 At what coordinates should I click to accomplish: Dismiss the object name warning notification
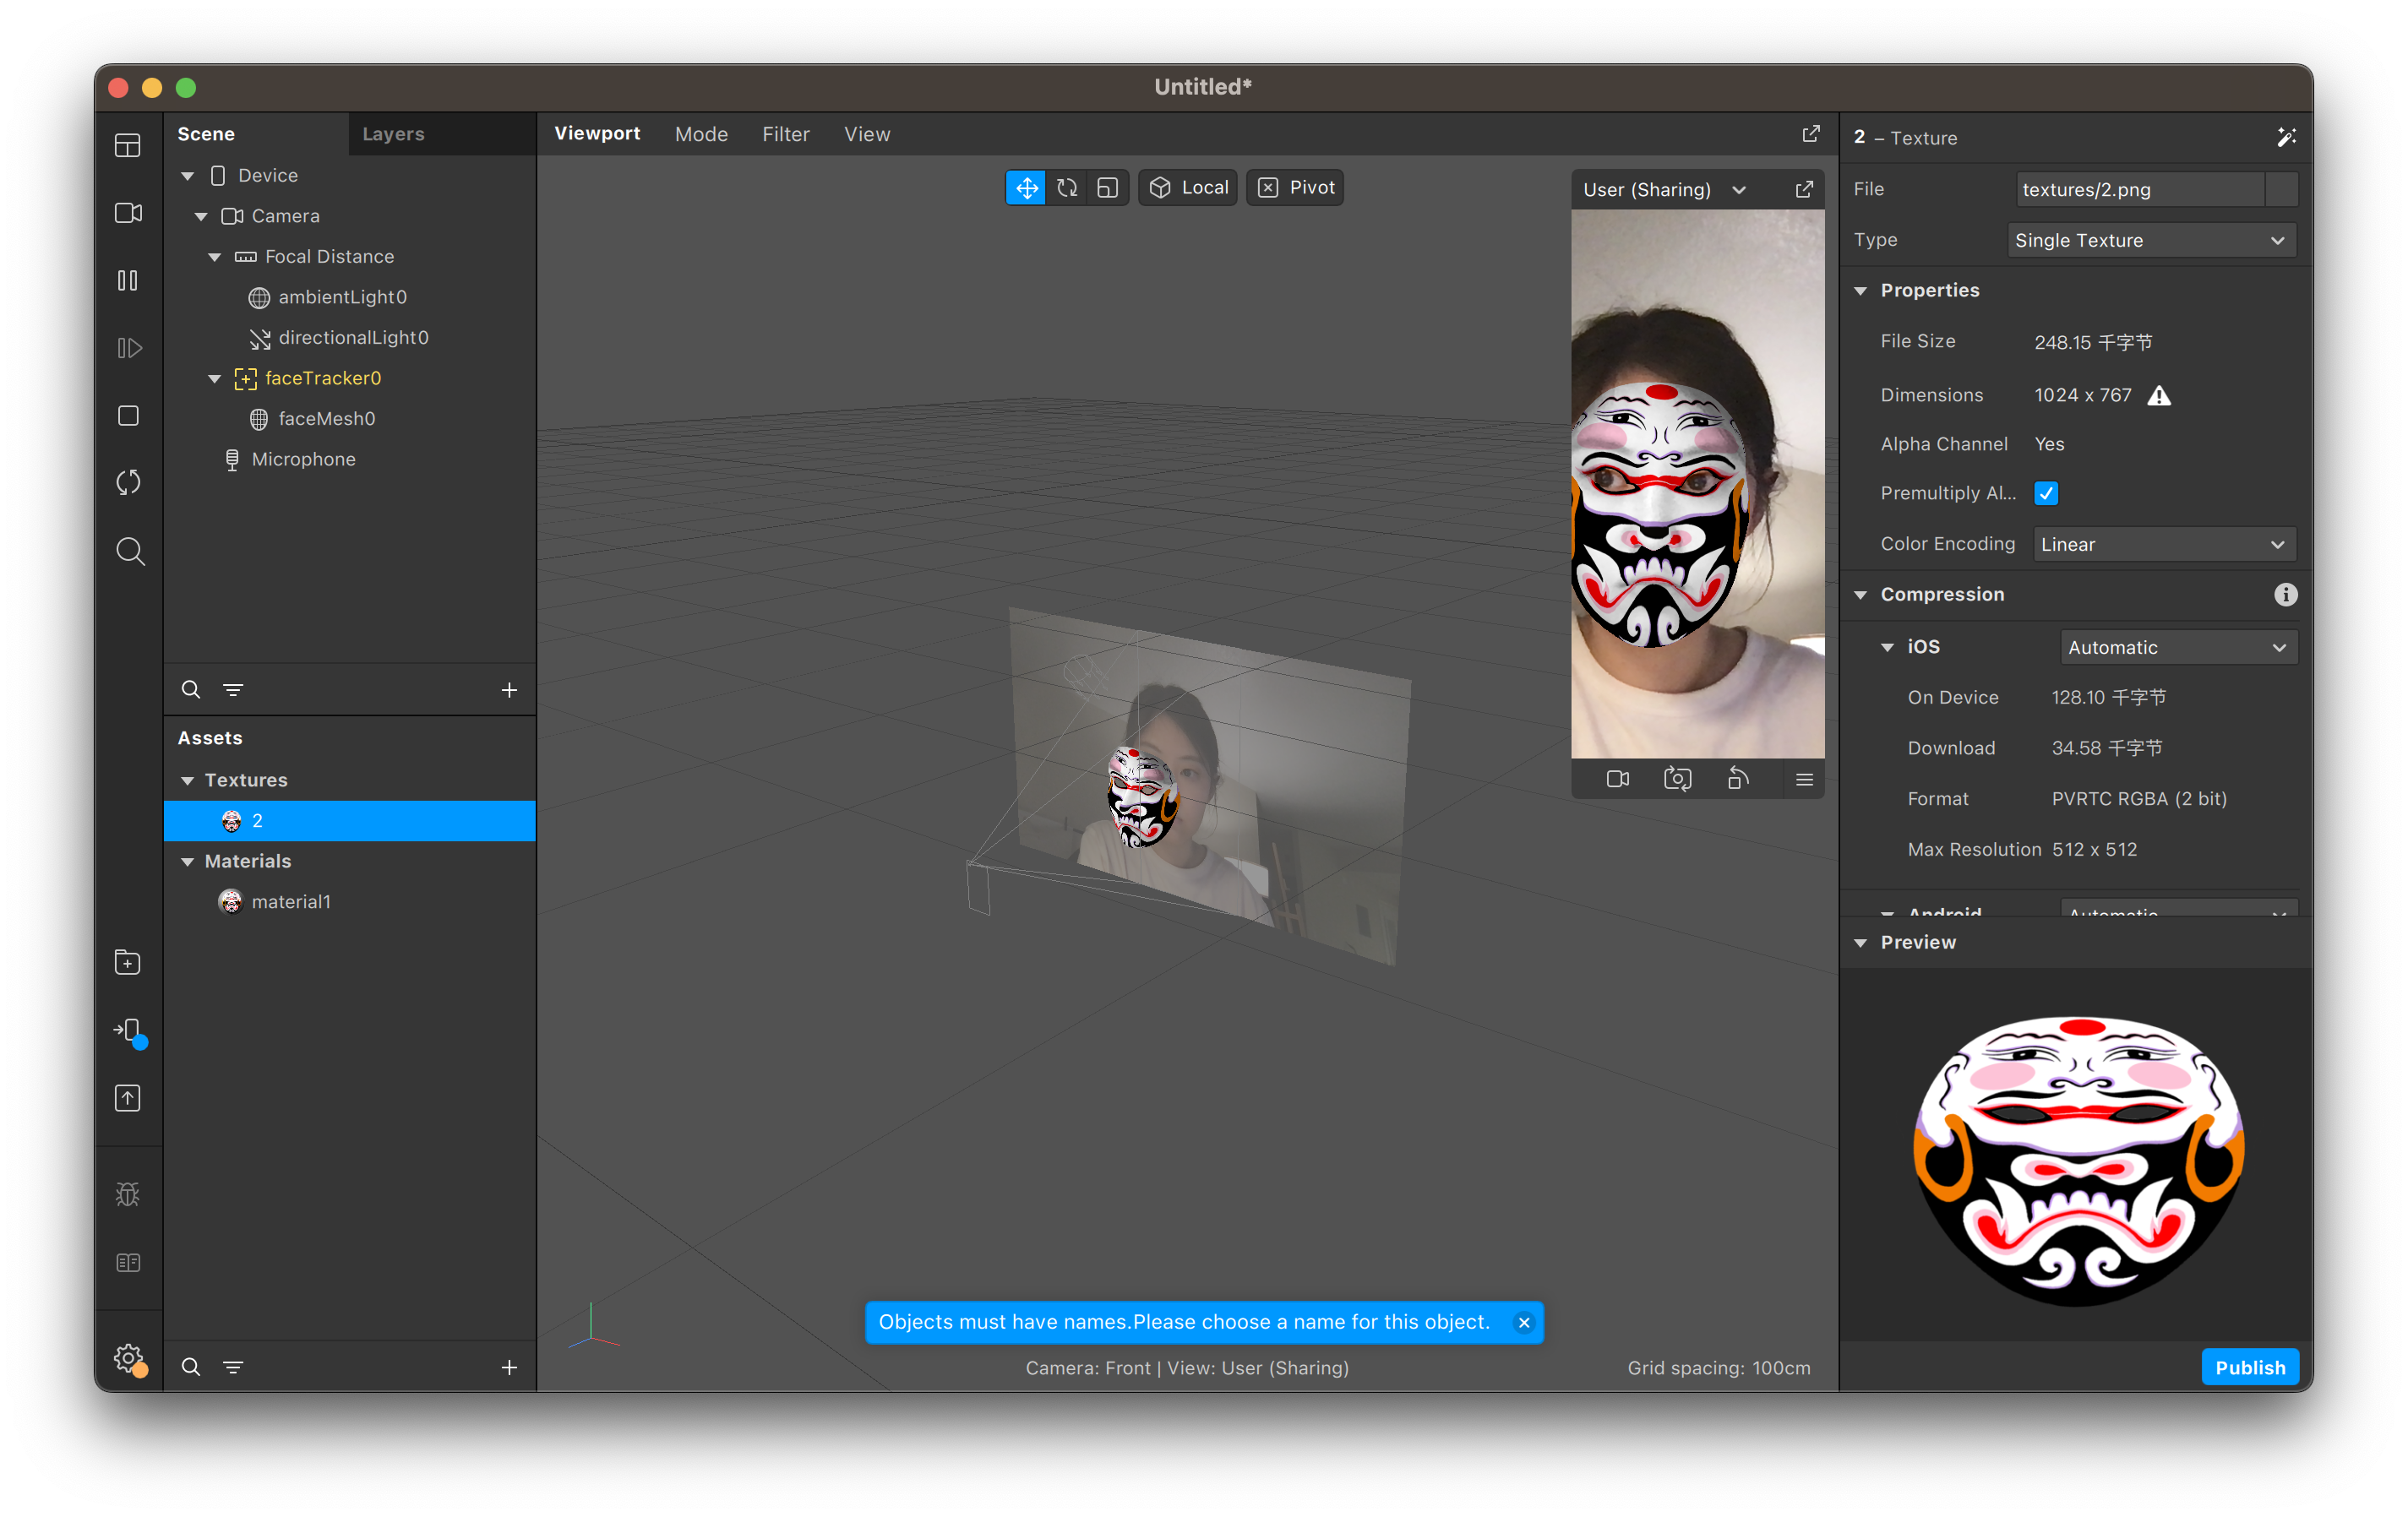(1523, 1322)
